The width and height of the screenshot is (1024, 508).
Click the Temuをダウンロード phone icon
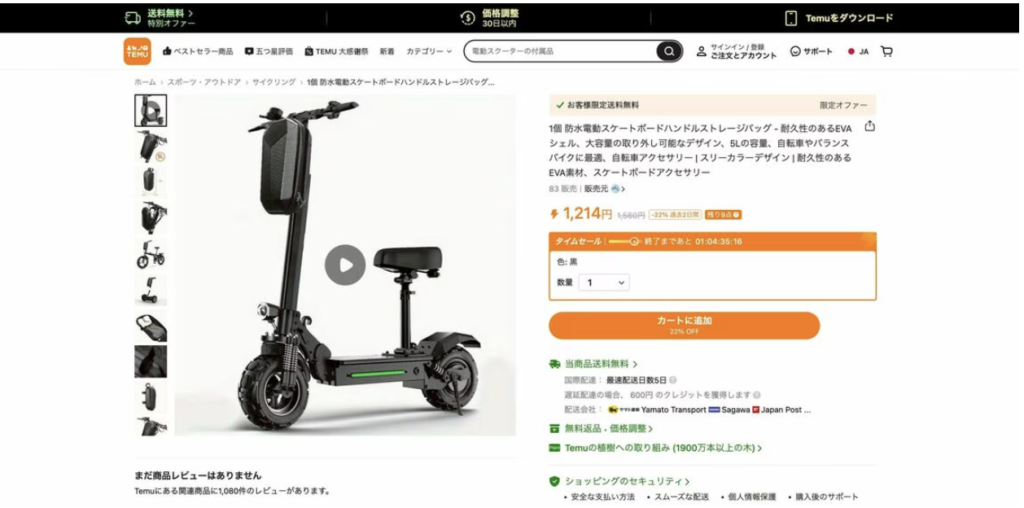click(x=791, y=18)
